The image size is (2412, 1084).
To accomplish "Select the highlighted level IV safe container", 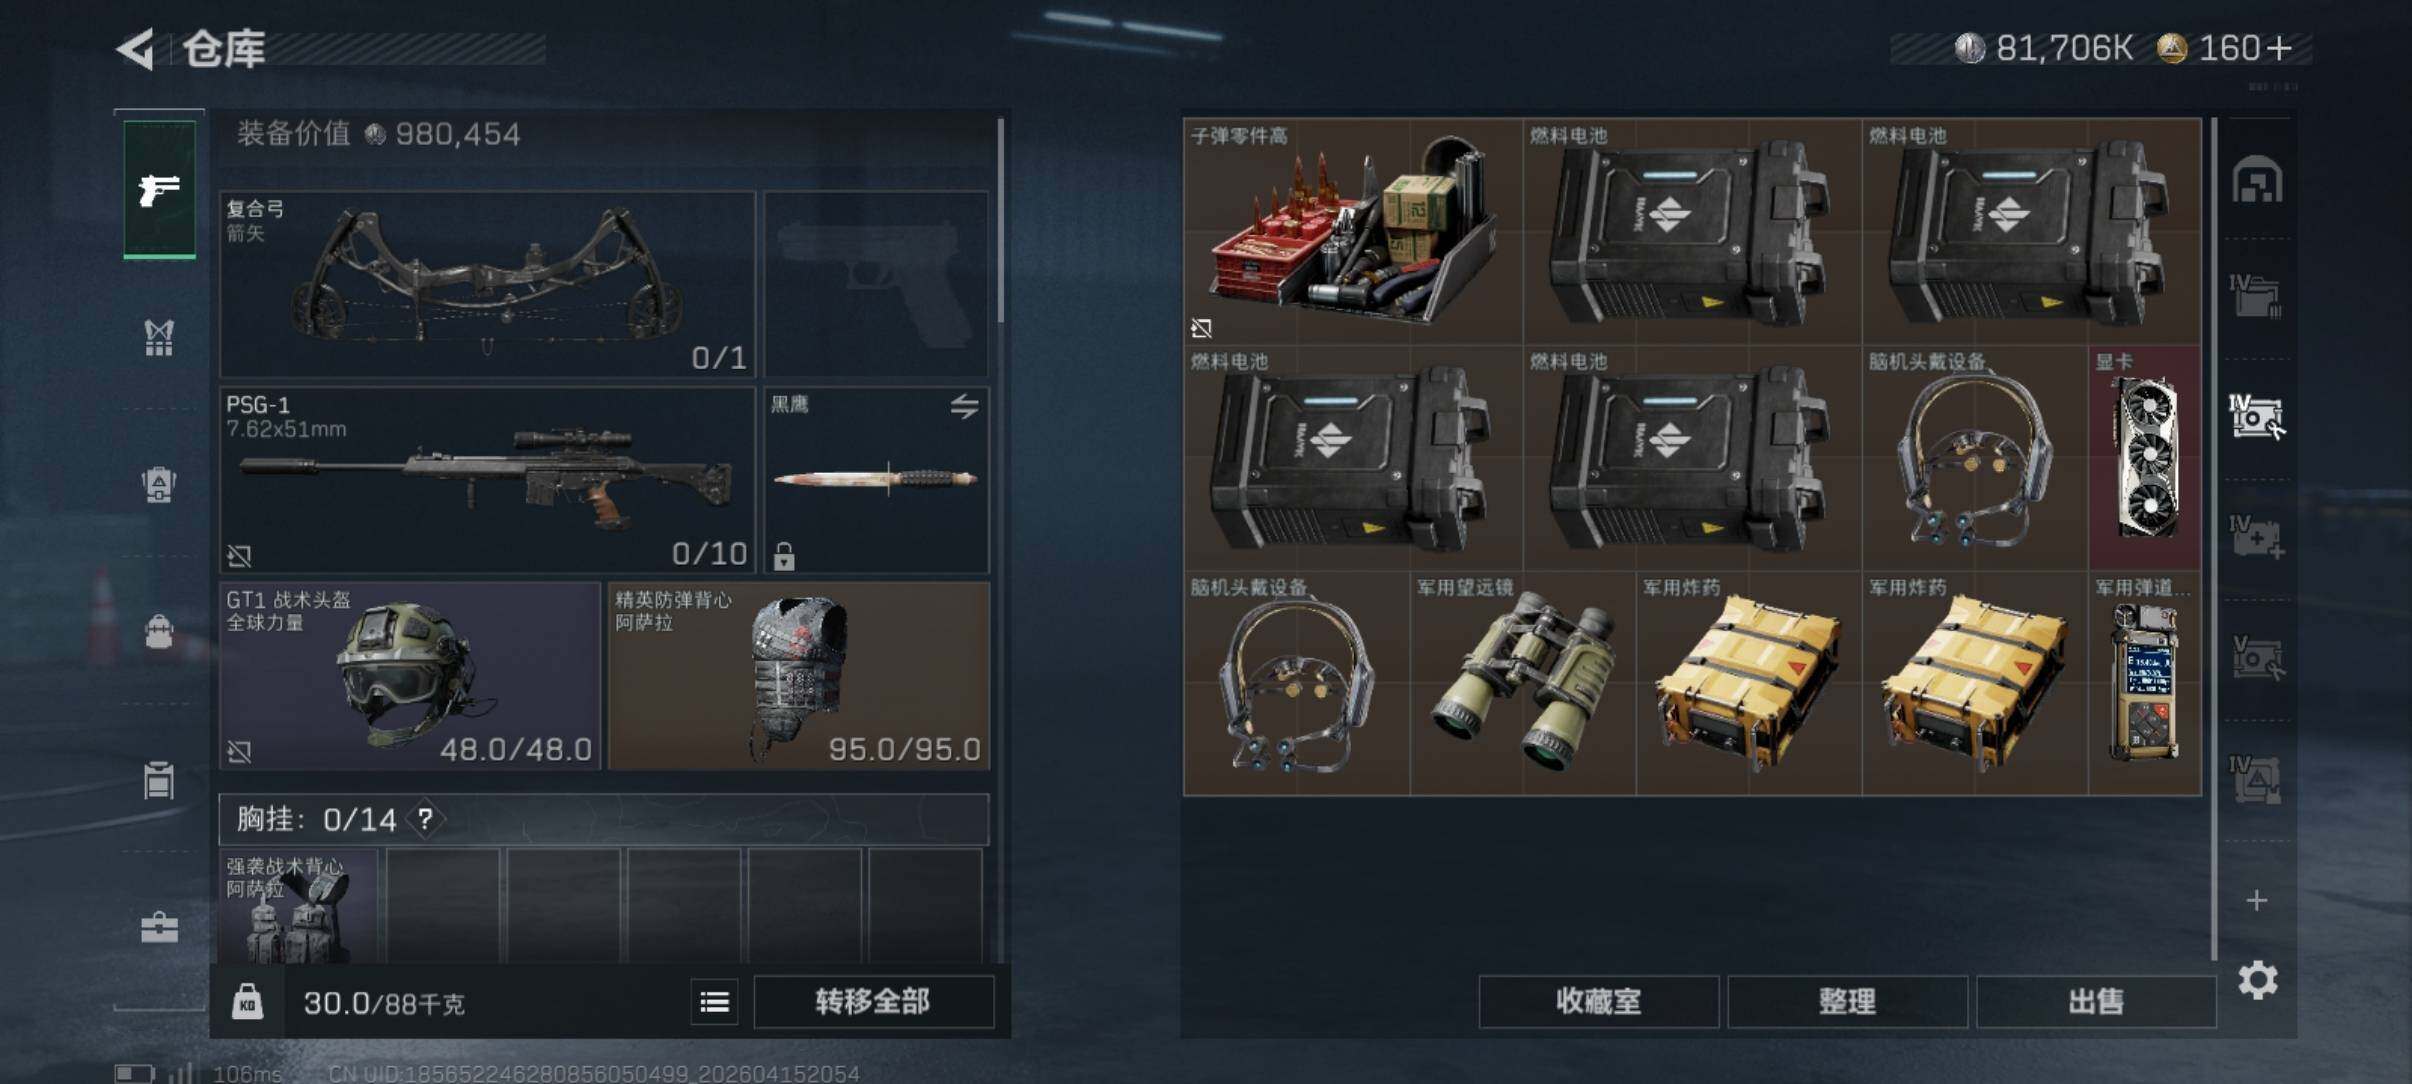I will tap(2256, 415).
